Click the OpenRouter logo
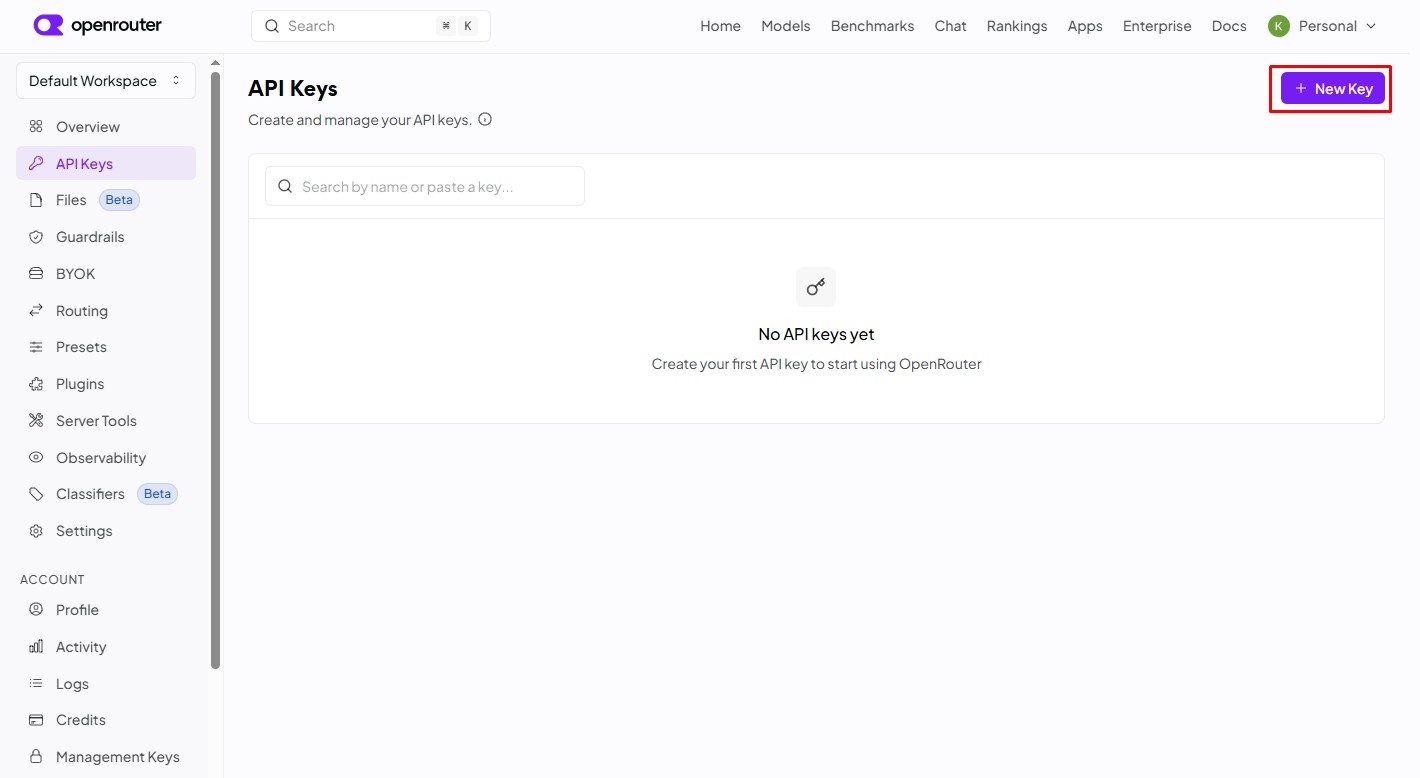1420x778 pixels. click(x=97, y=25)
